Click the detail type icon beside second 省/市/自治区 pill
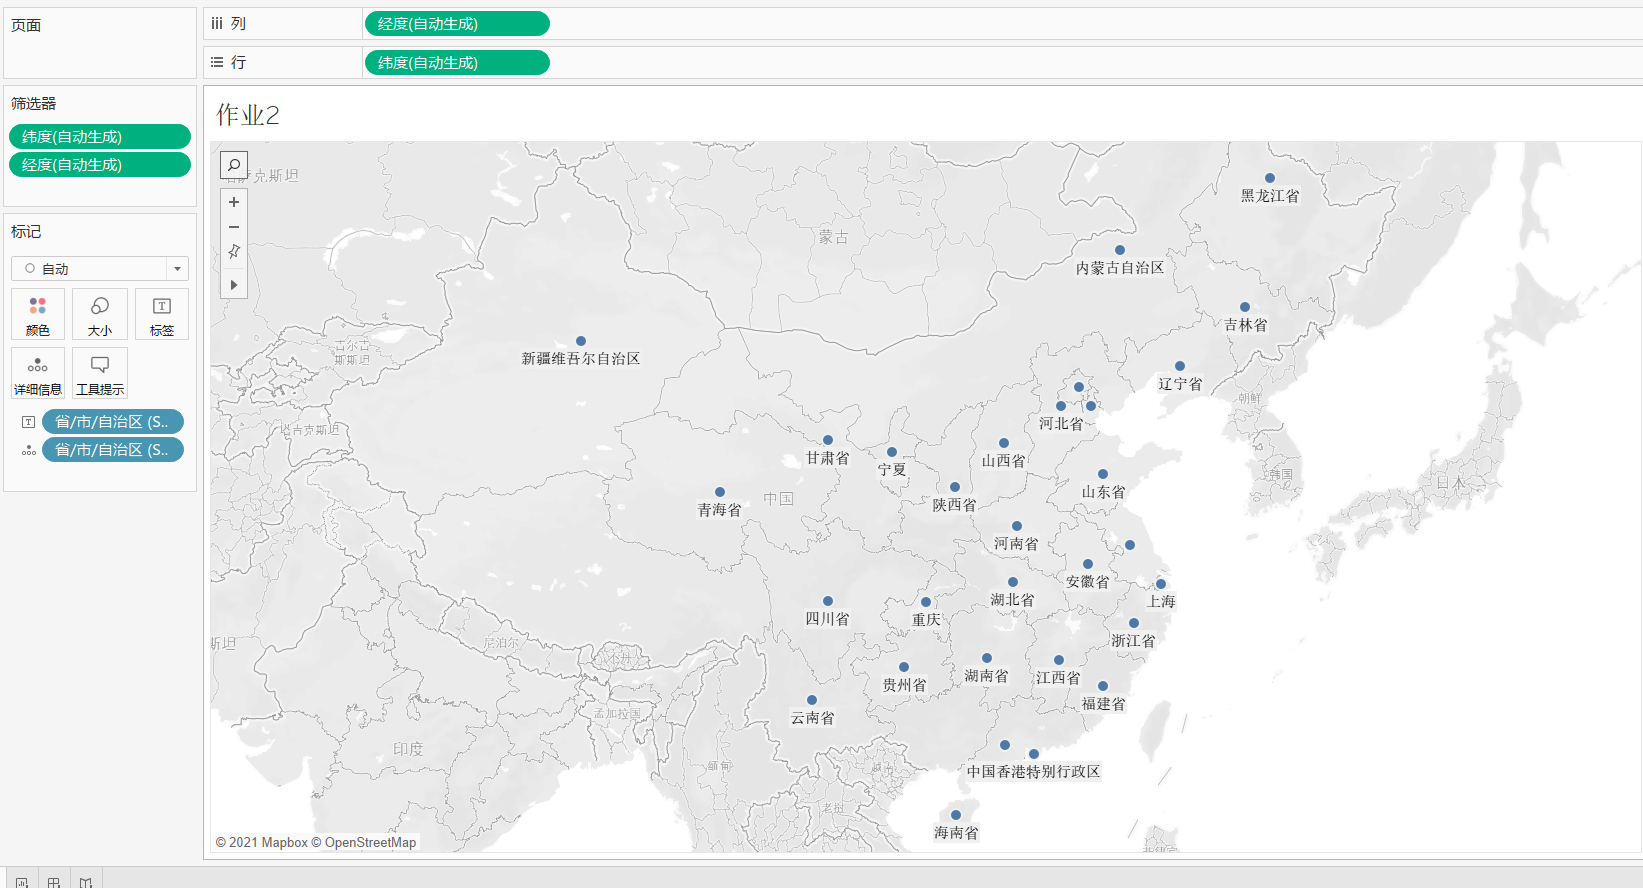1643x888 pixels. [29, 450]
